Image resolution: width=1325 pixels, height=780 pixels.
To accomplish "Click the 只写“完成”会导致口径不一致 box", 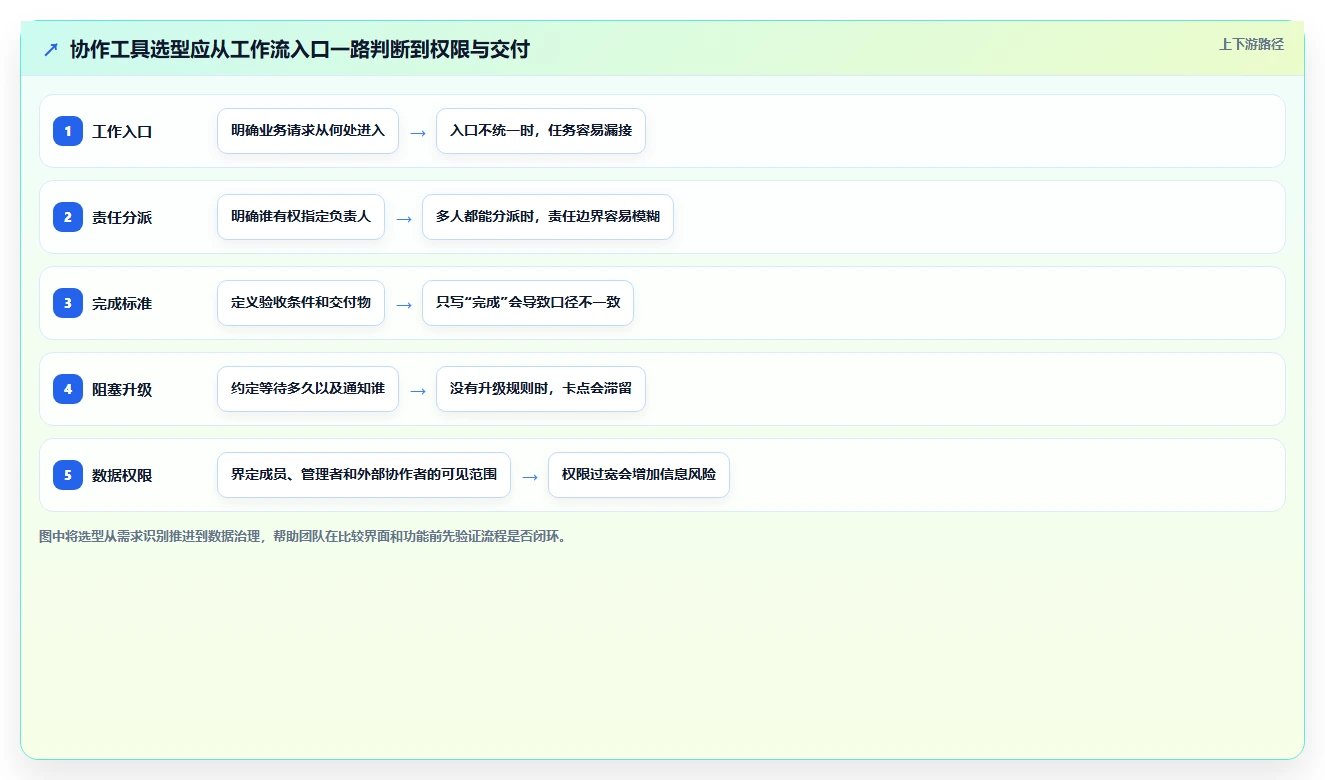I will coord(528,303).
